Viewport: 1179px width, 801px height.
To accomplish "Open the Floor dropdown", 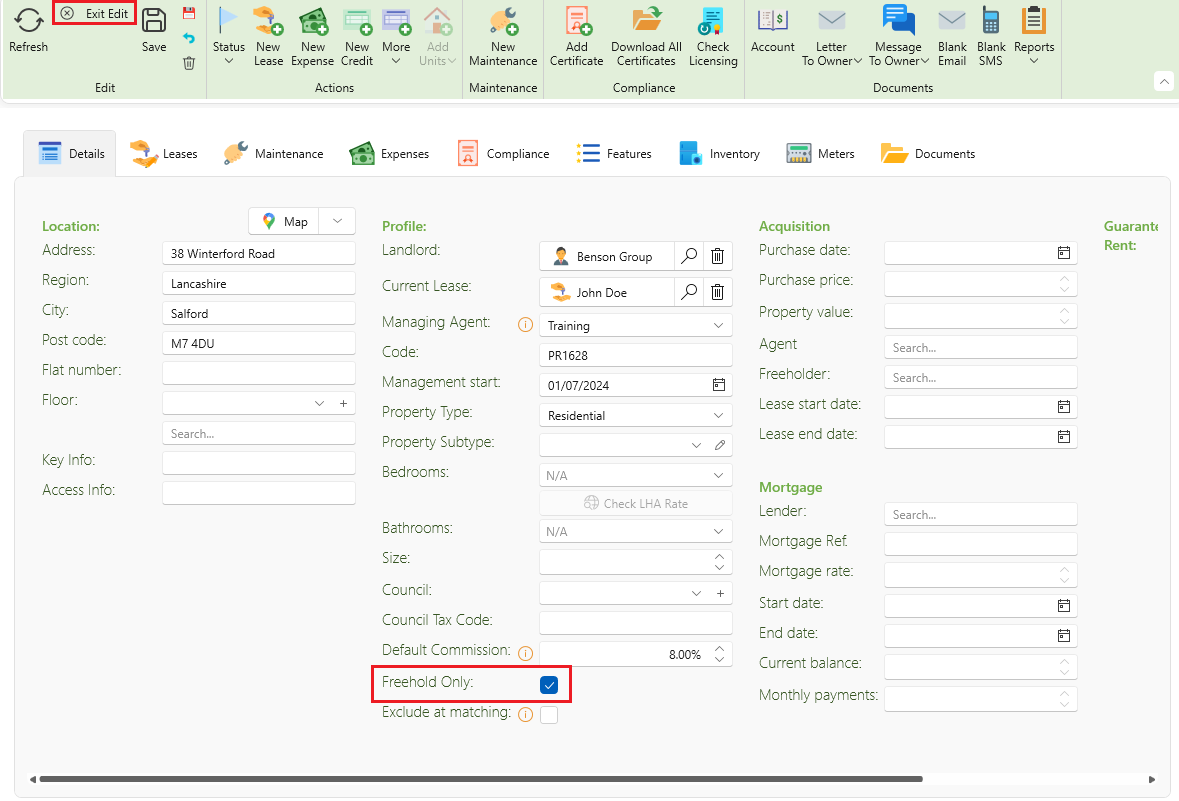I will point(319,403).
